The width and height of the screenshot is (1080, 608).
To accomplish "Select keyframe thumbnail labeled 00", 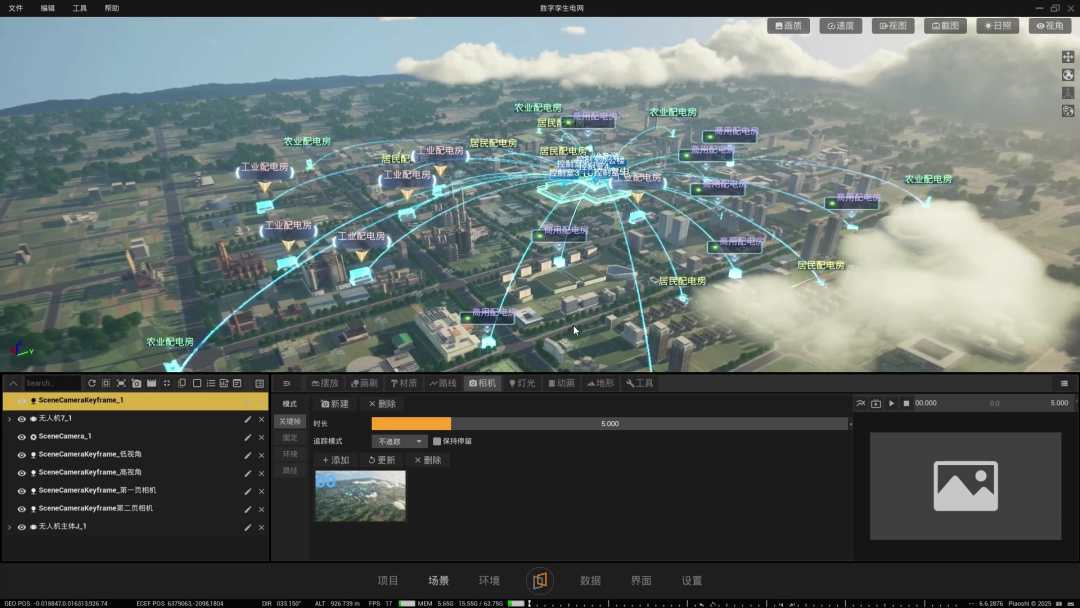I will point(360,496).
